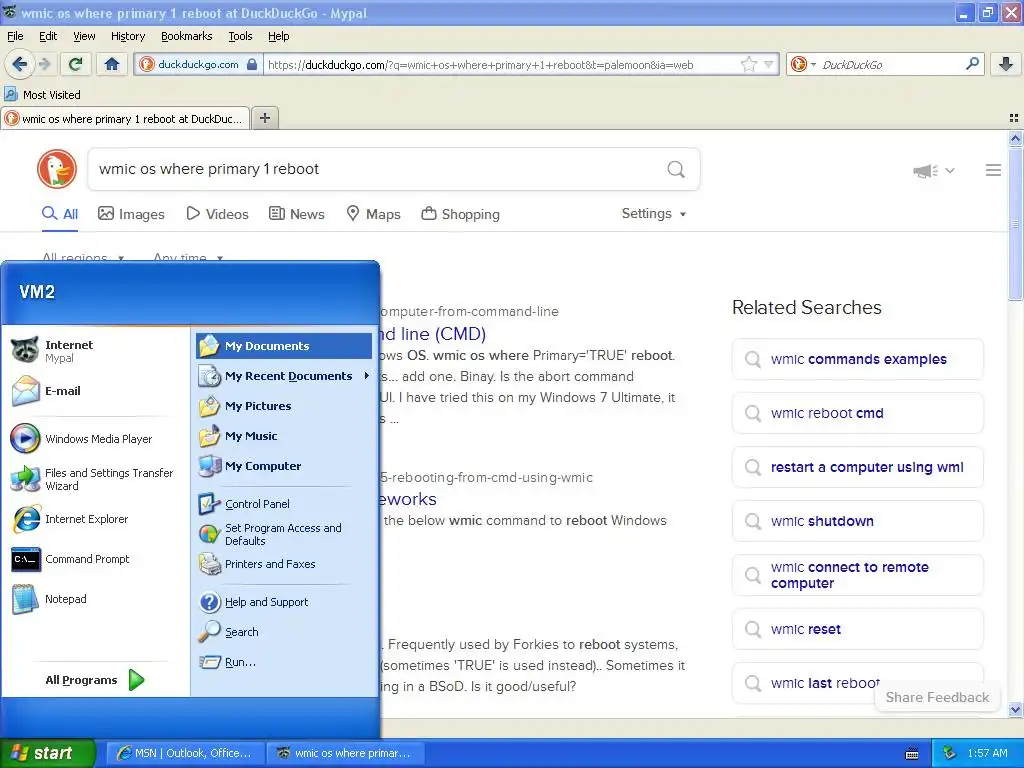The width and height of the screenshot is (1024, 768).
Task: Open the History menu
Action: pyautogui.click(x=127, y=37)
